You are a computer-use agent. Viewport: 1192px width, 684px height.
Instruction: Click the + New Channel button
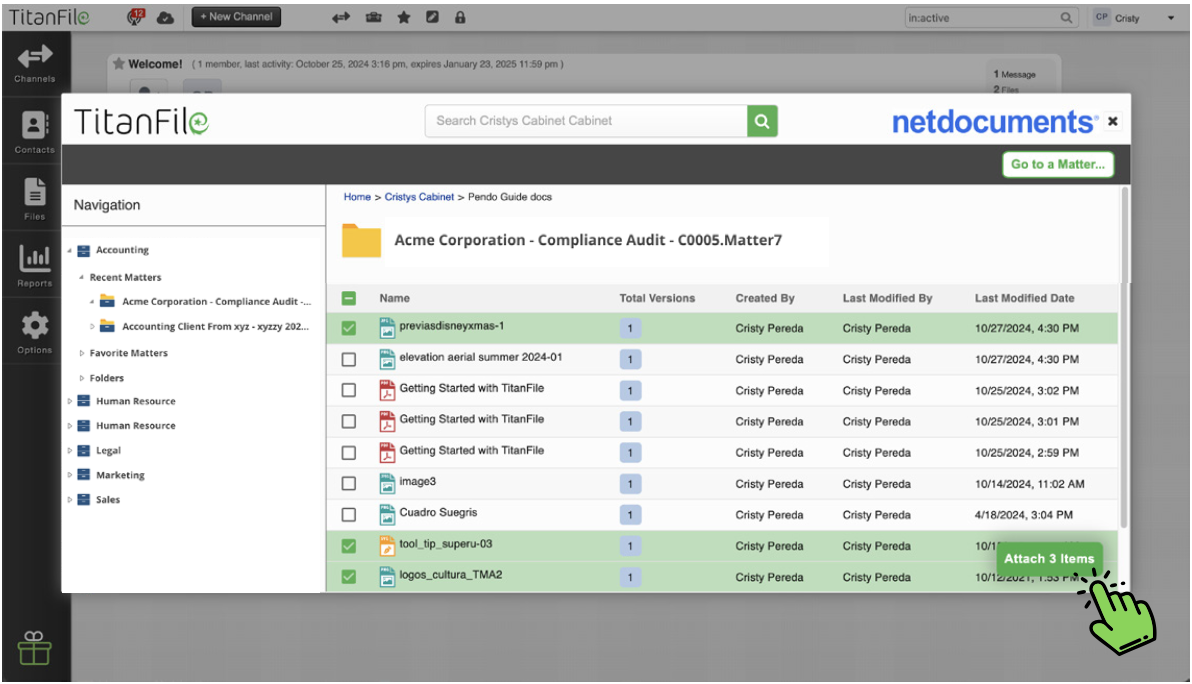(x=236, y=17)
